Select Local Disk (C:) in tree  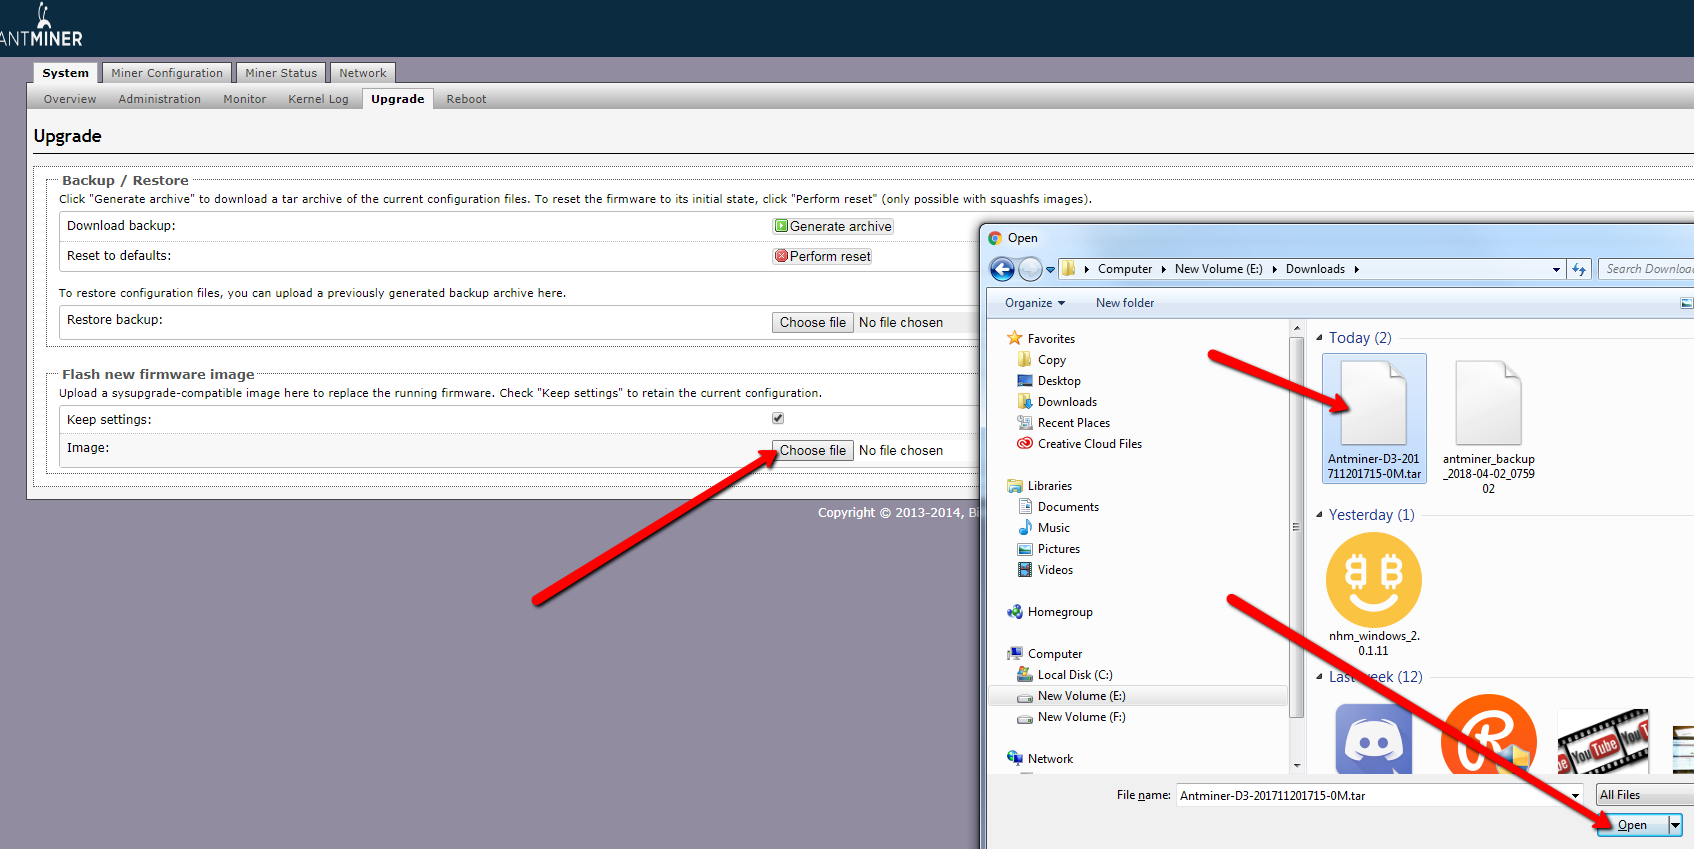pyautogui.click(x=1074, y=675)
